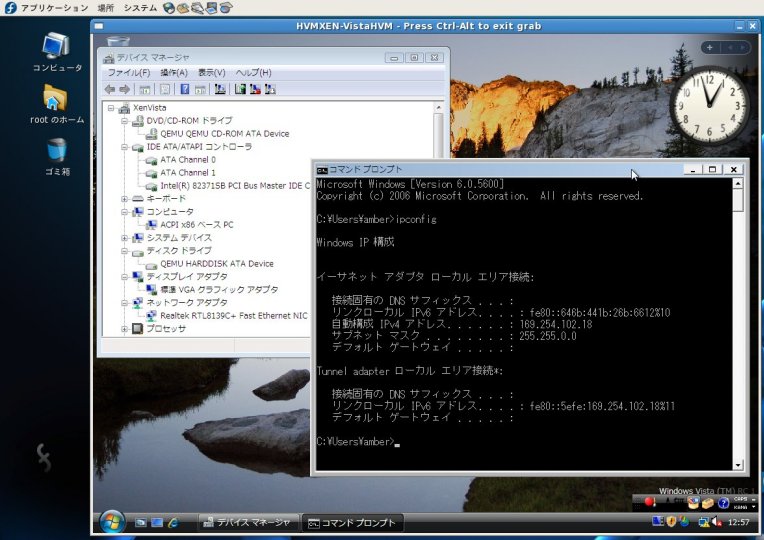Expand the キーボード tree node
This screenshot has height=540, width=764.
point(124,198)
